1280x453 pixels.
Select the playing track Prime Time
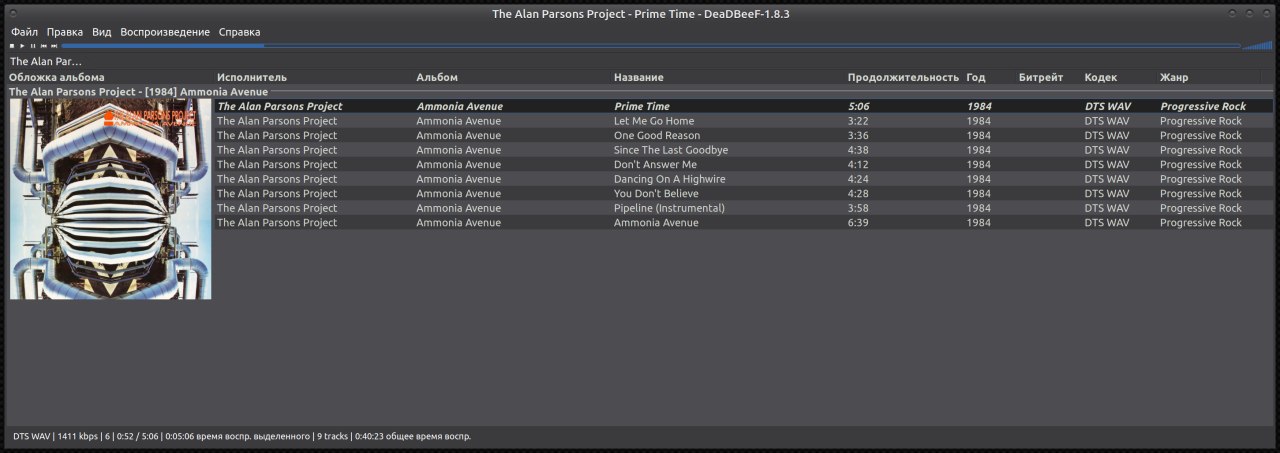tap(744, 106)
